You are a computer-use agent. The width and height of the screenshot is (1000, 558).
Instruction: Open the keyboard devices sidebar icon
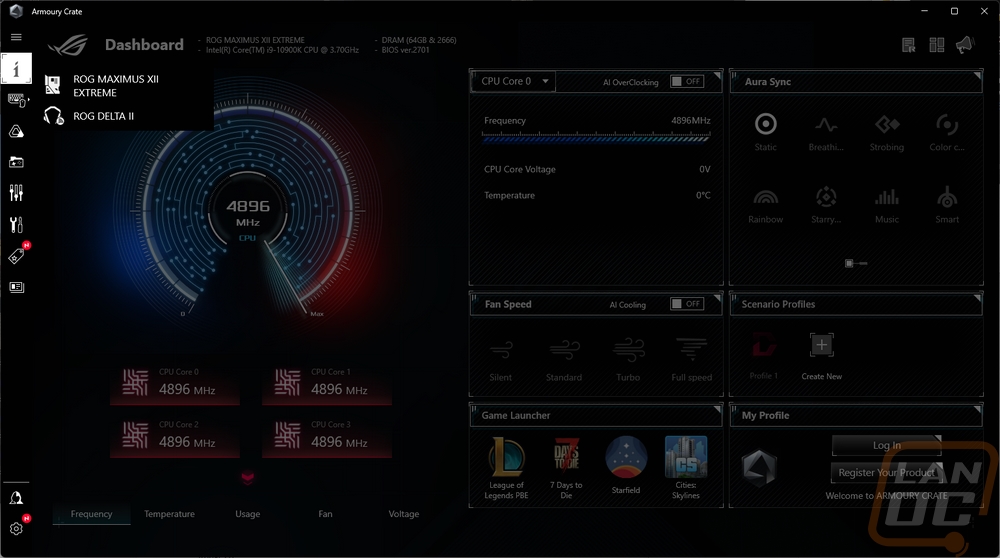tap(17, 100)
